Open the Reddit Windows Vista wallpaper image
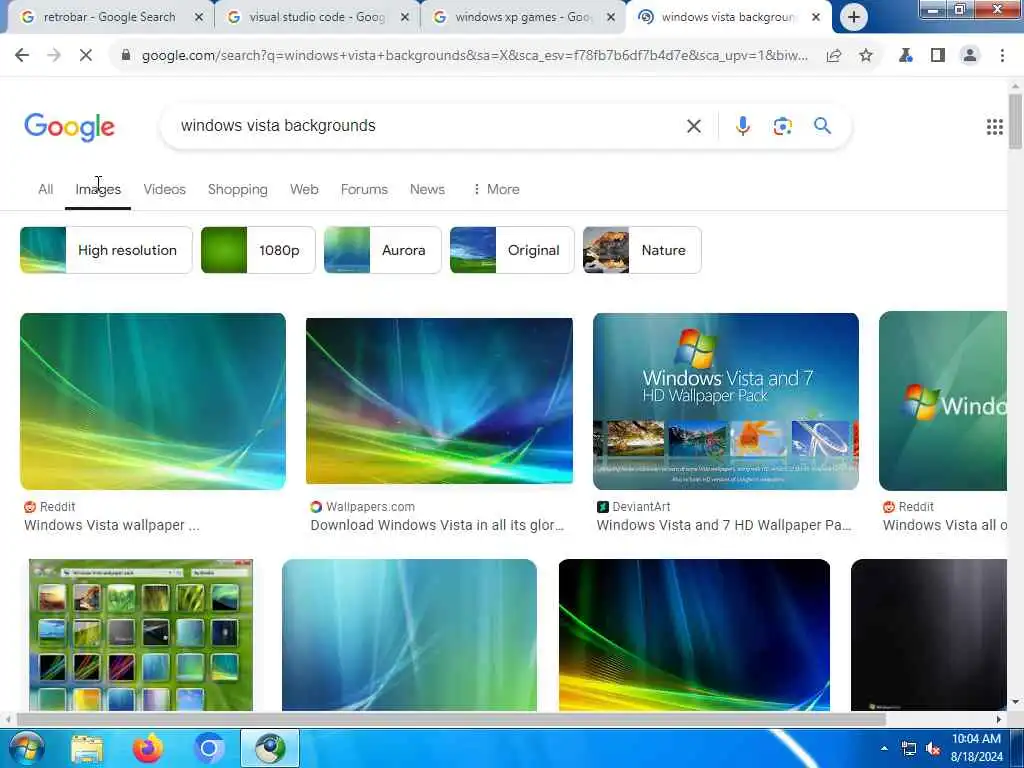Image resolution: width=1024 pixels, height=768 pixels. (153, 402)
